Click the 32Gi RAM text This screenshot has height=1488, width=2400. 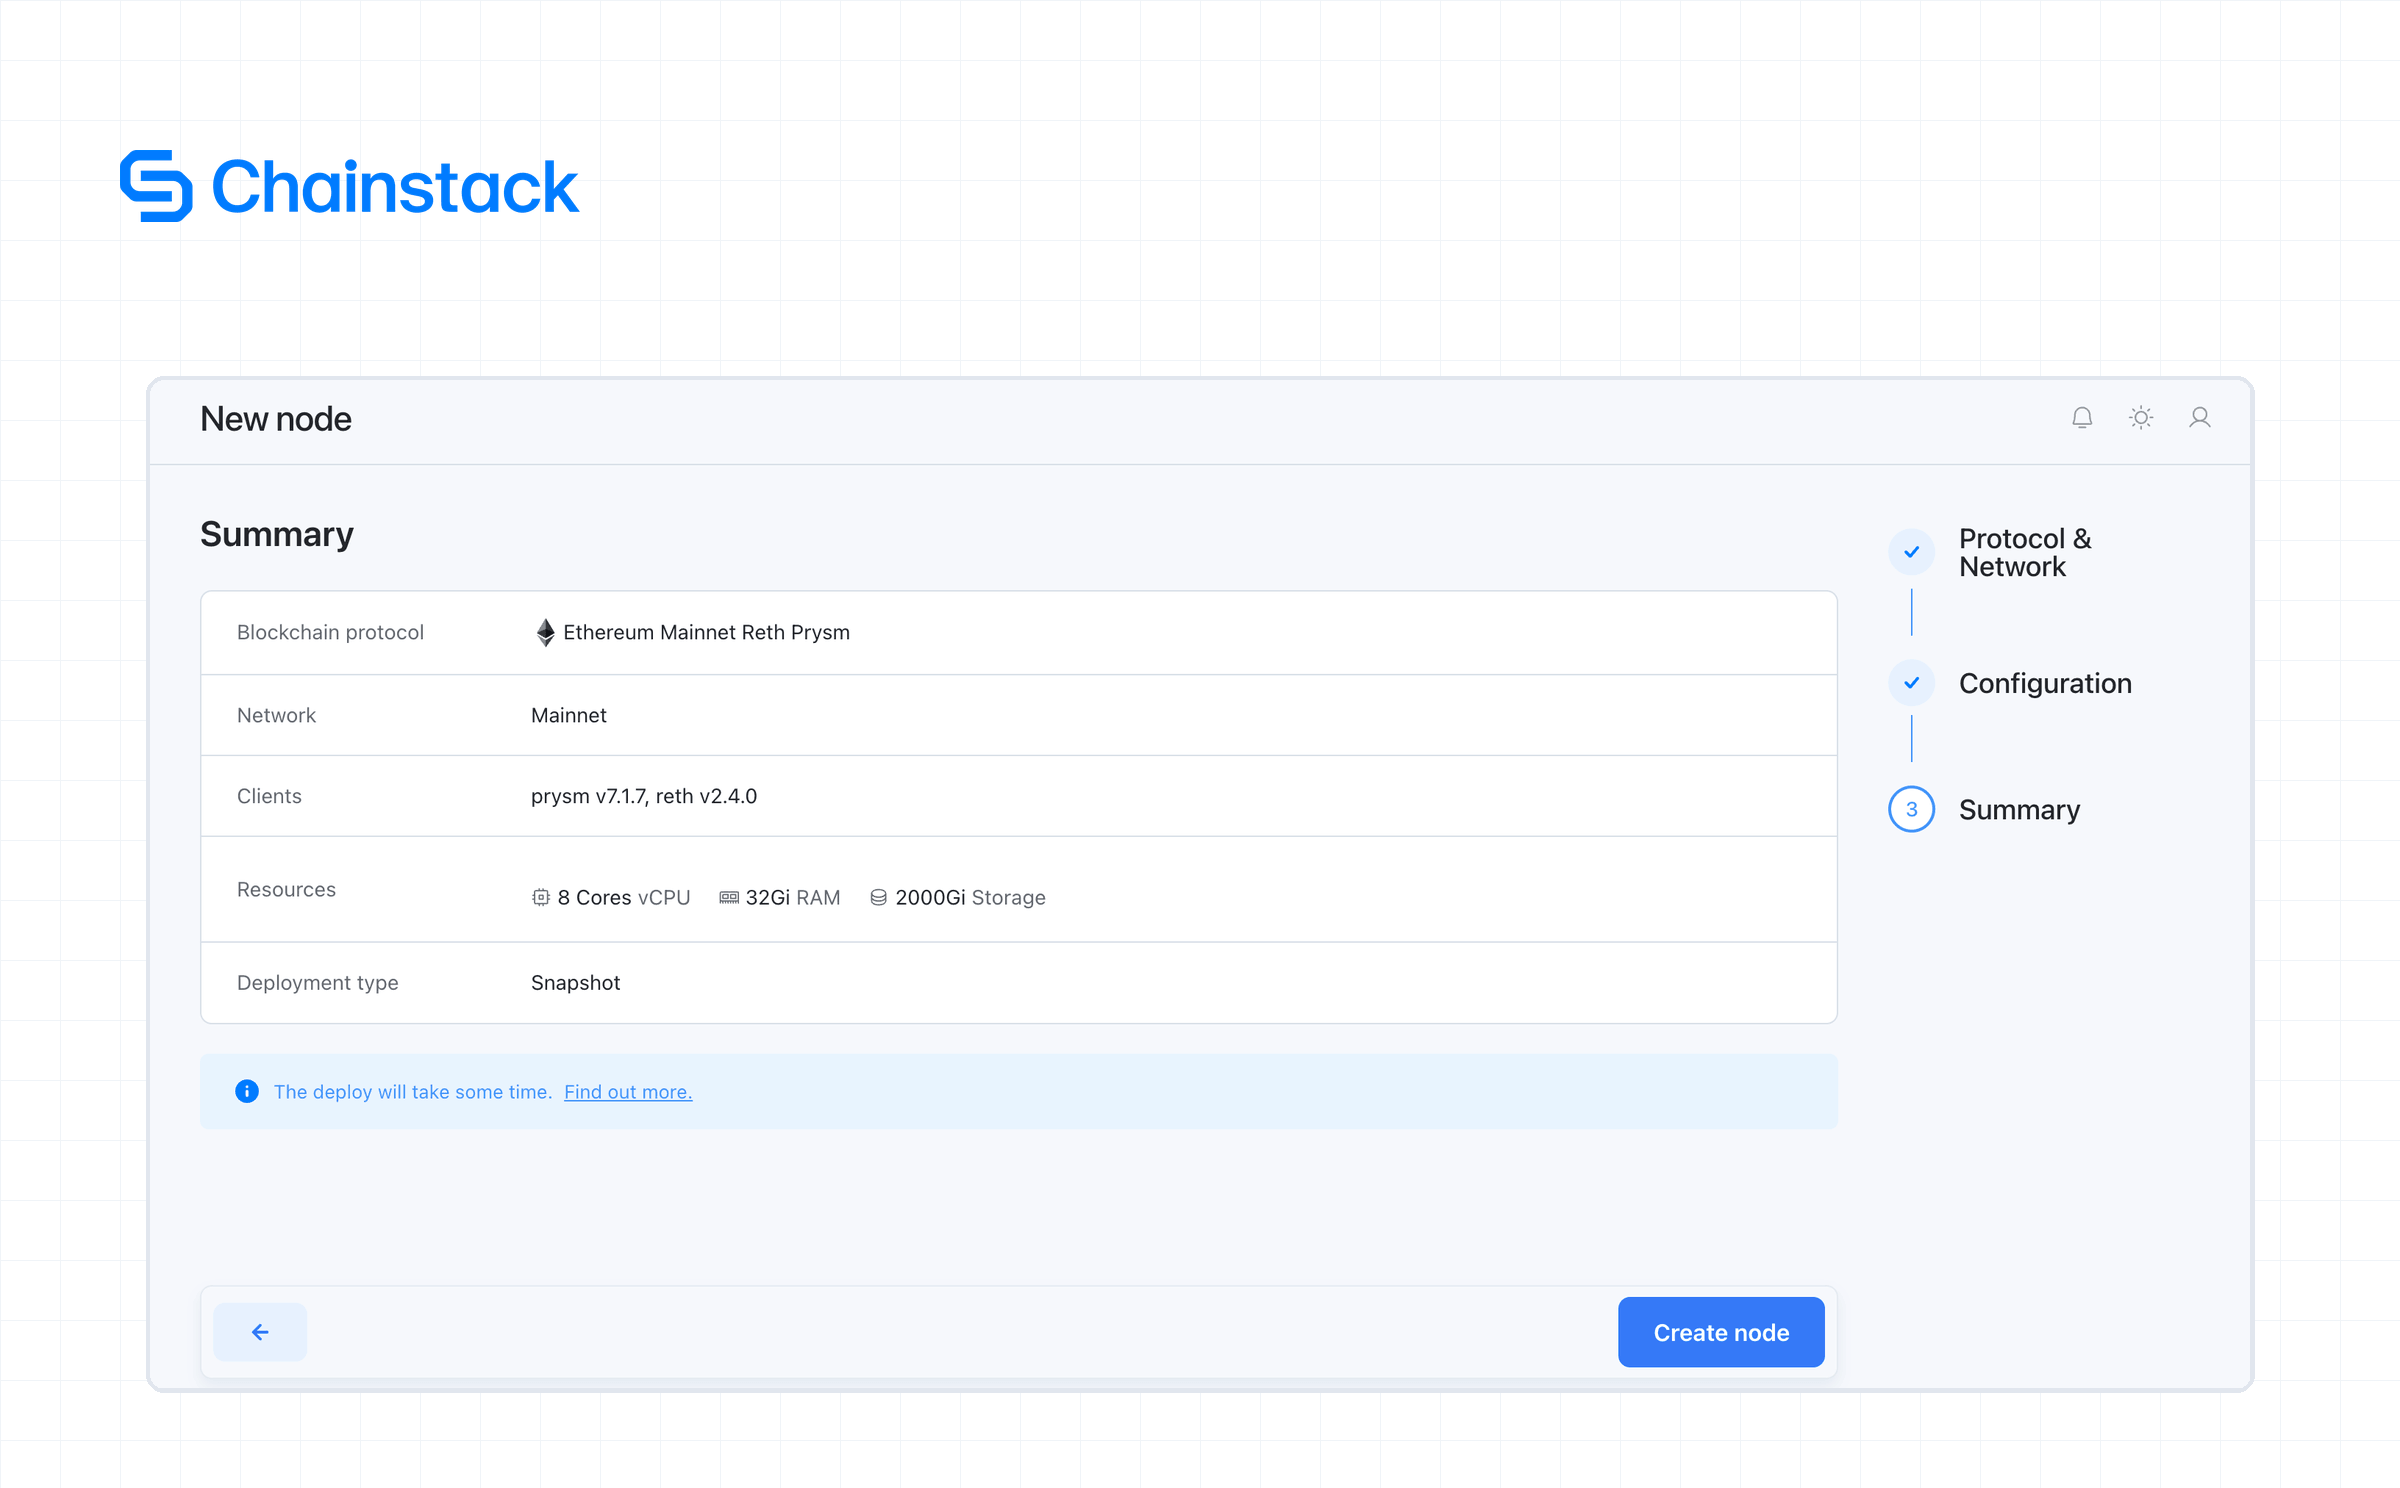[x=793, y=897]
